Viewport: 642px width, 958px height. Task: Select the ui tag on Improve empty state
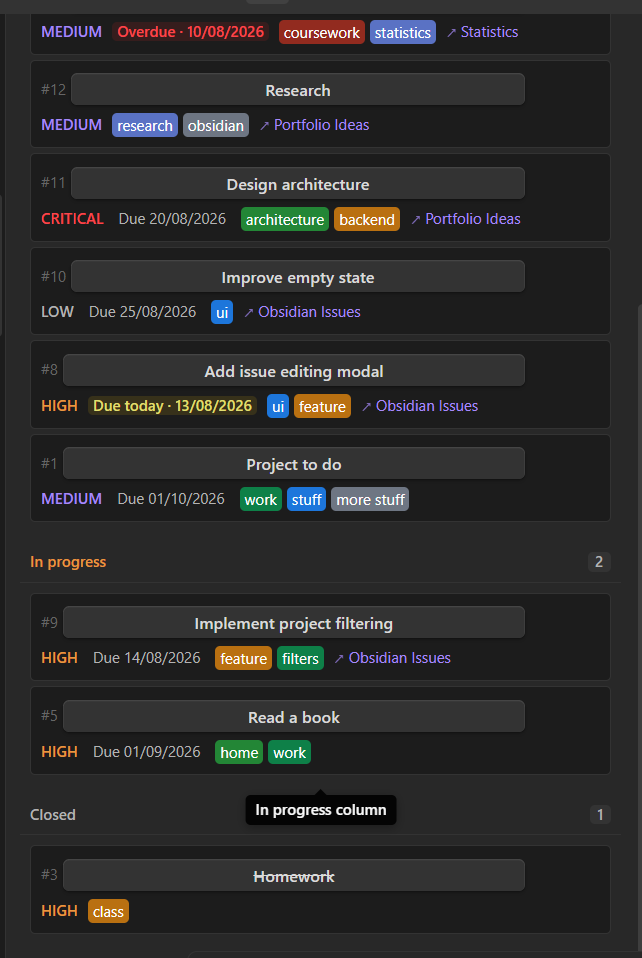[x=222, y=312]
